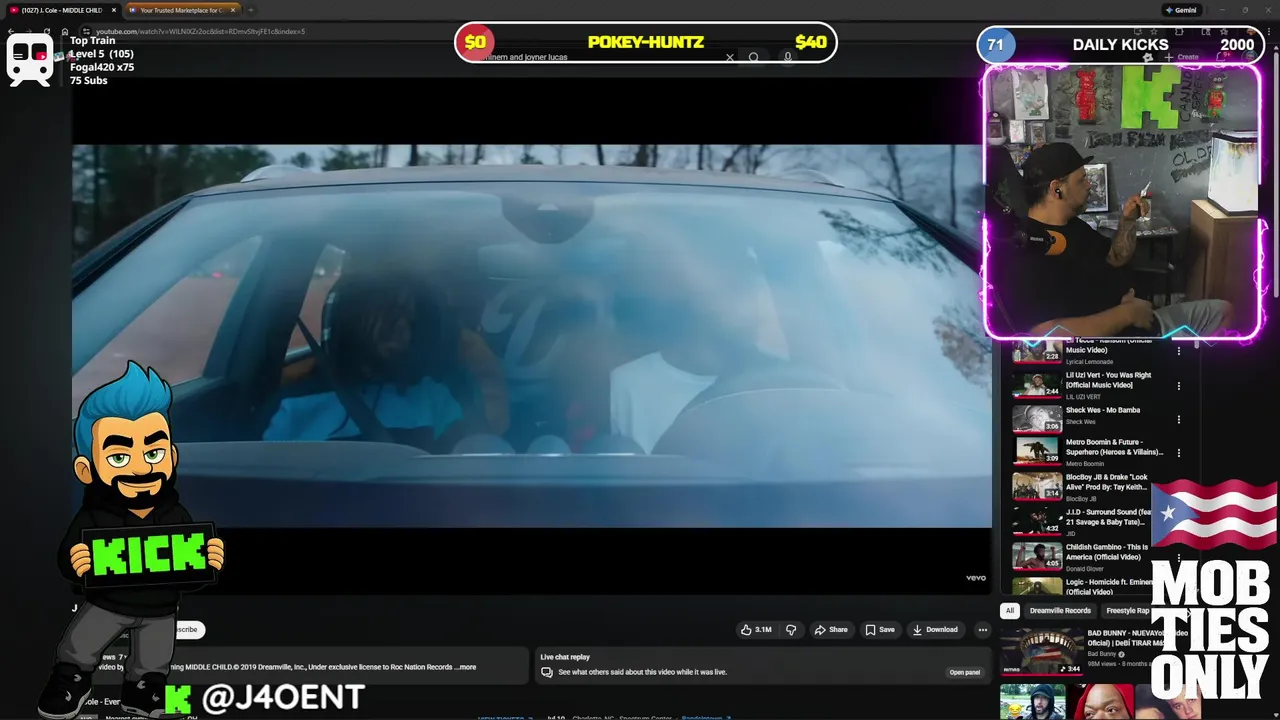Switch to the J. Cole MIDDLE CHILD tab
The image size is (1280, 720).
click(60, 10)
